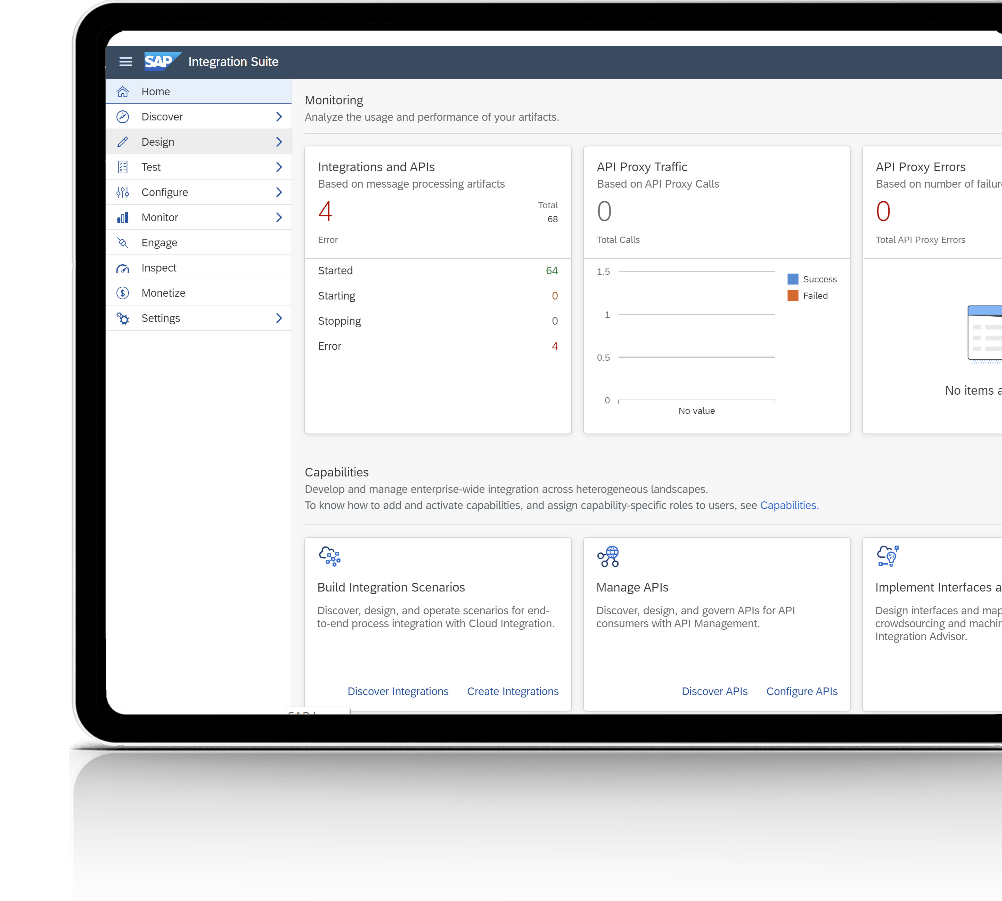Click the Inspect gauge icon
Screen dimensions: 1002x901
pos(123,268)
